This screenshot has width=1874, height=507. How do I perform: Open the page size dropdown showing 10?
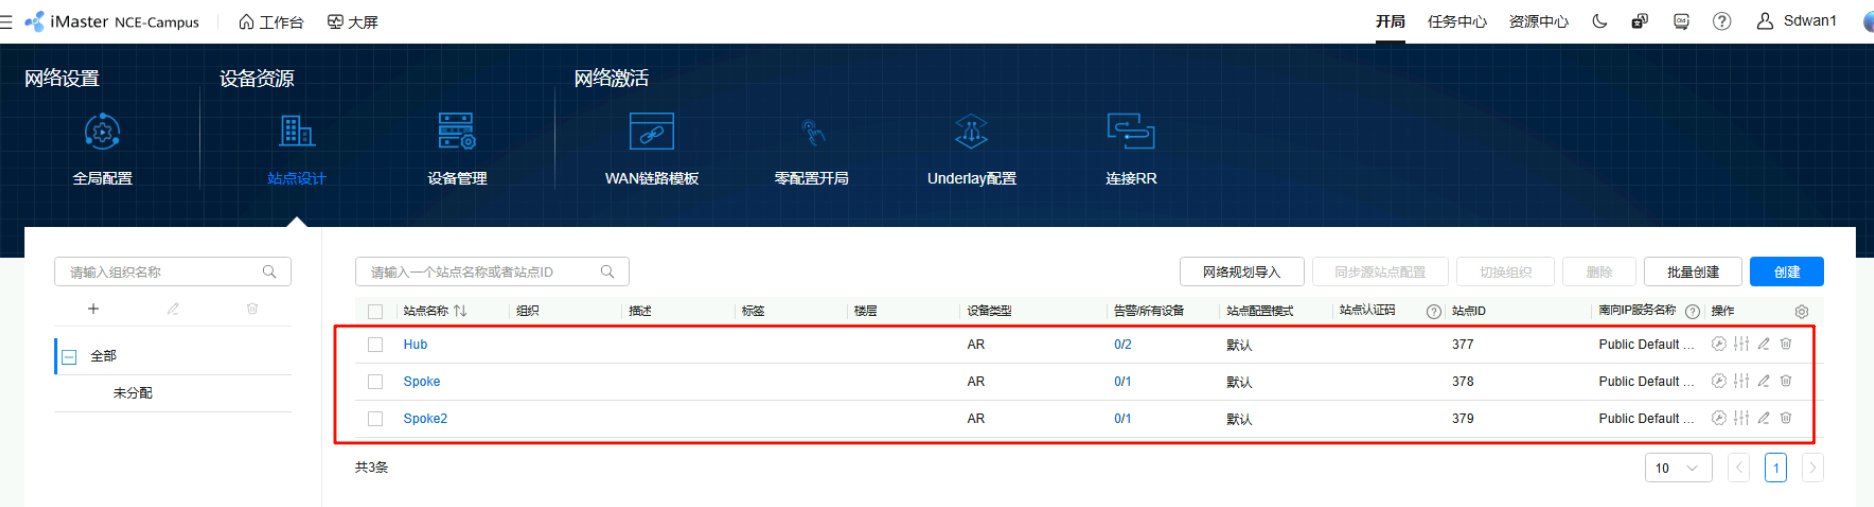tap(1677, 467)
